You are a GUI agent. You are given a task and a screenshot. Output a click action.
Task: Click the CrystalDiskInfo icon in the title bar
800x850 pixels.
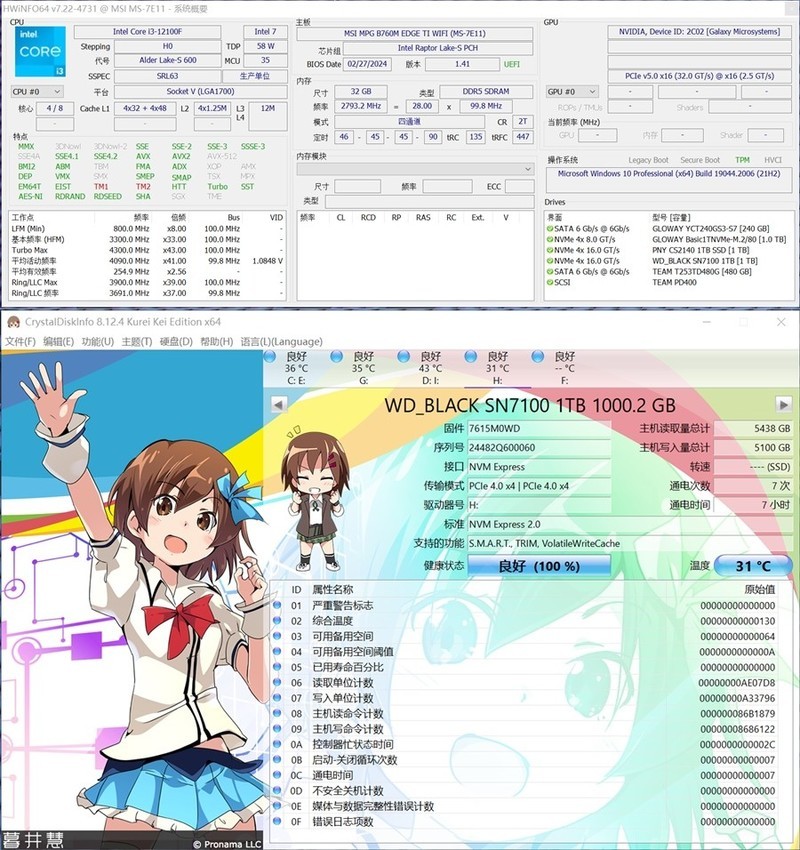[x=12, y=323]
